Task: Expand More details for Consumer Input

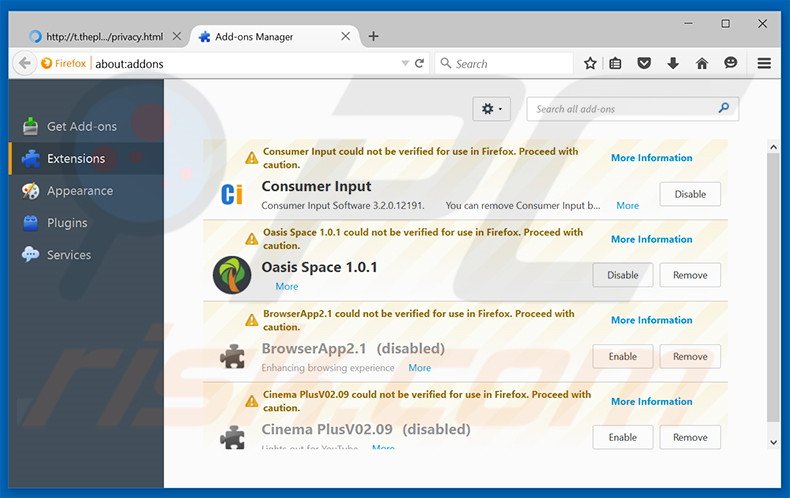Action: pyautogui.click(x=627, y=206)
